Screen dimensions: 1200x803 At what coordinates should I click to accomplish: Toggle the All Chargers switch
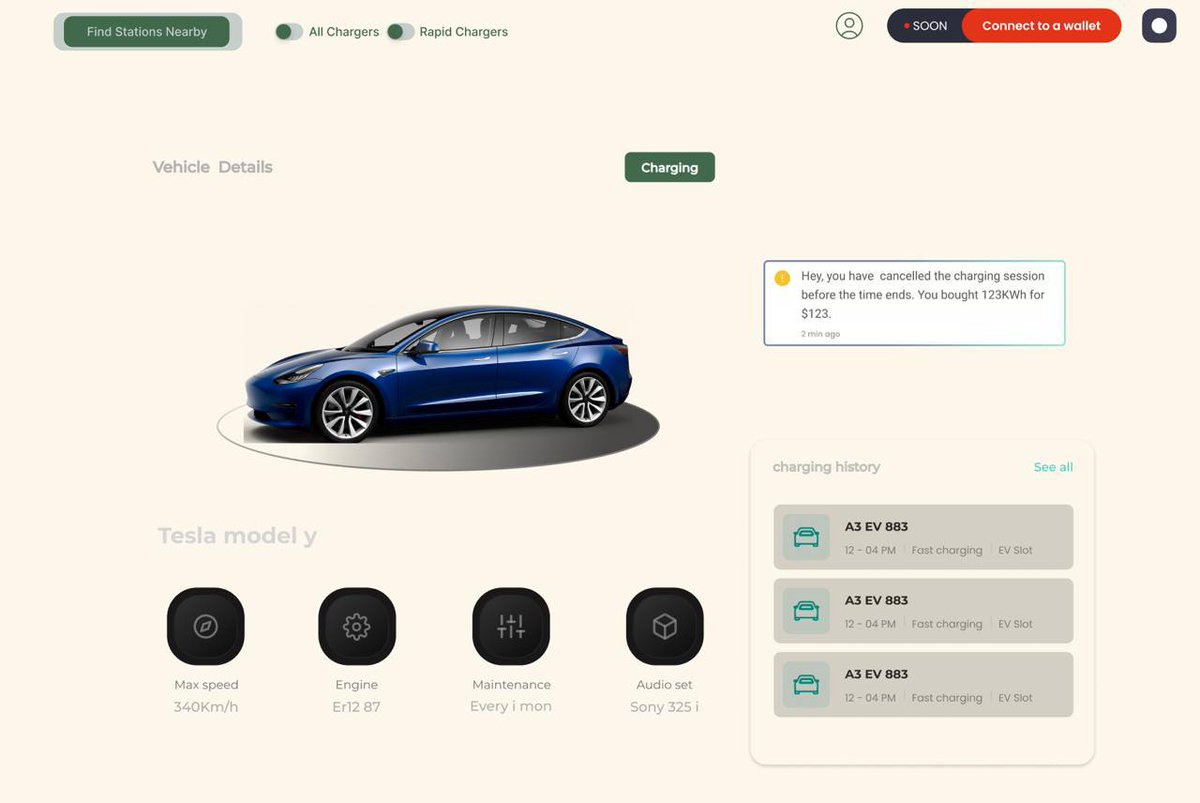click(x=289, y=32)
